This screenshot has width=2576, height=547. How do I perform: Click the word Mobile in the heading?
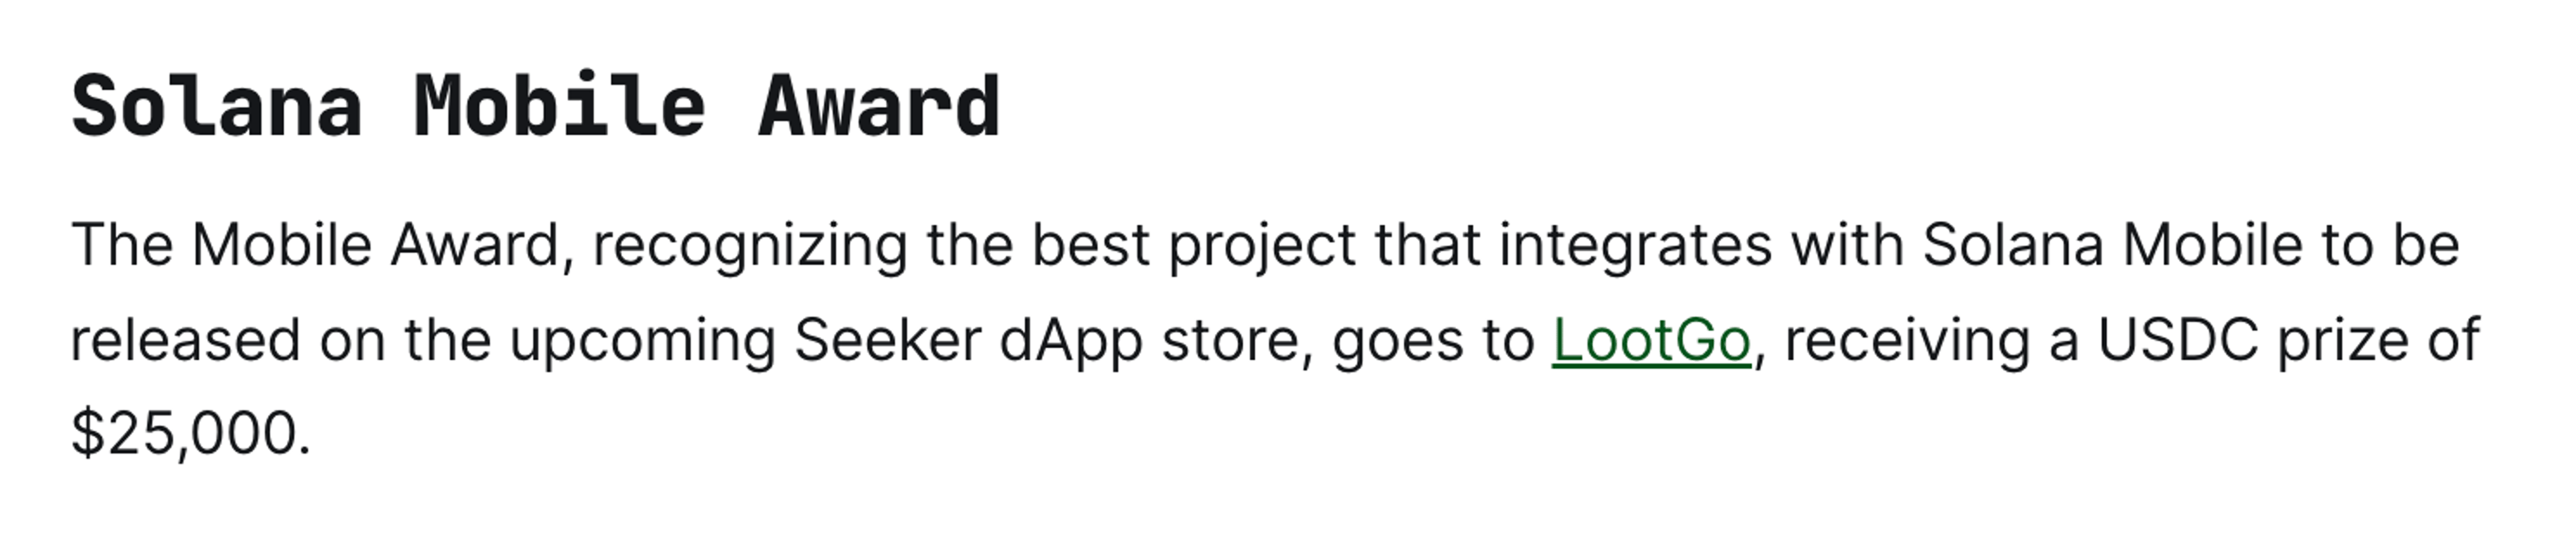click(x=561, y=106)
